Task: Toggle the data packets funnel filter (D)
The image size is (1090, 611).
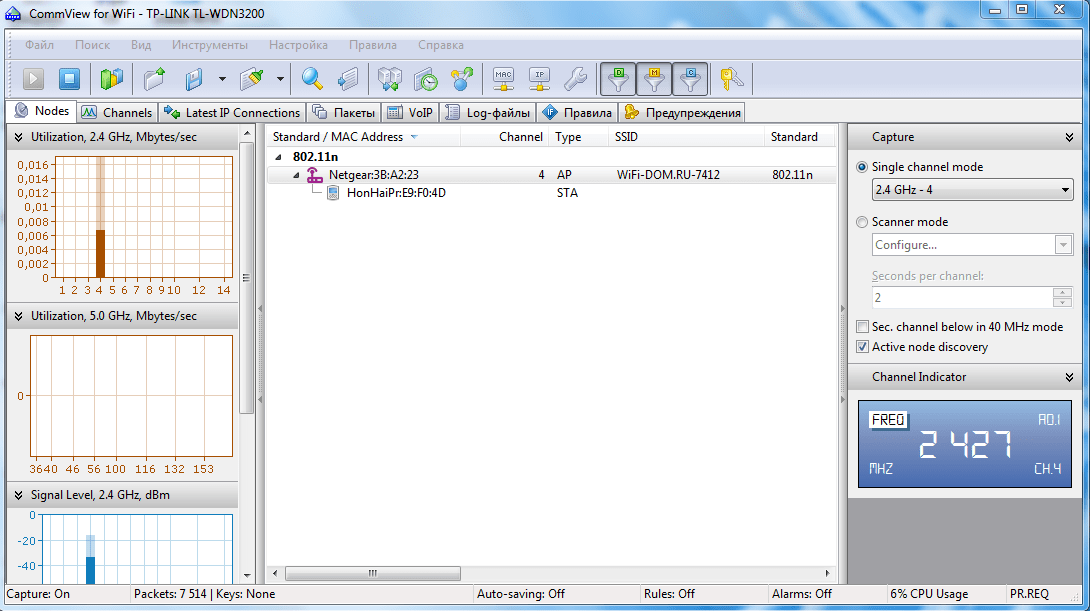Action: (618, 78)
